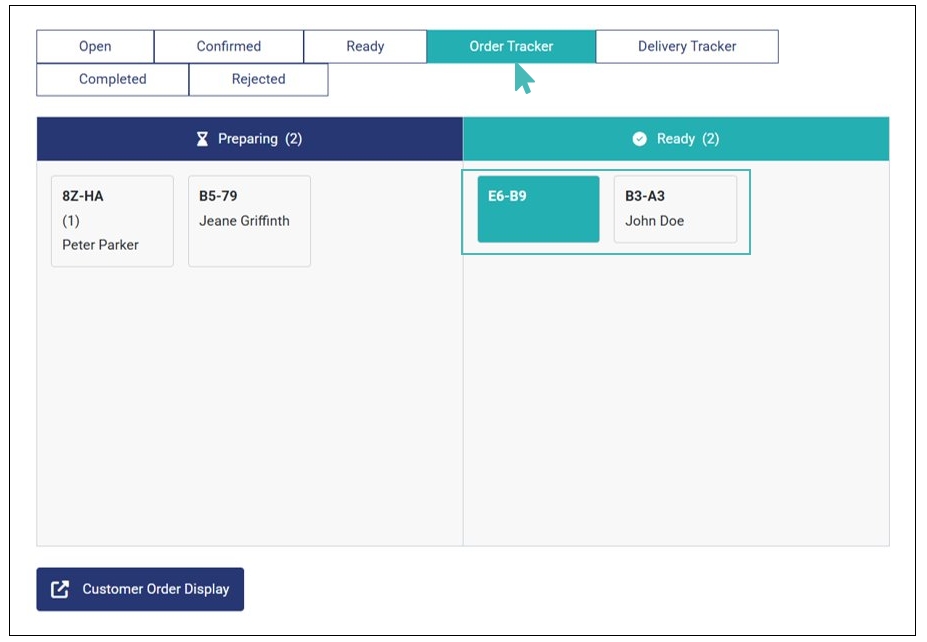Viewport: 927px width, 642px height.
Task: Click the John Doe customer name
Action: [x=654, y=221]
